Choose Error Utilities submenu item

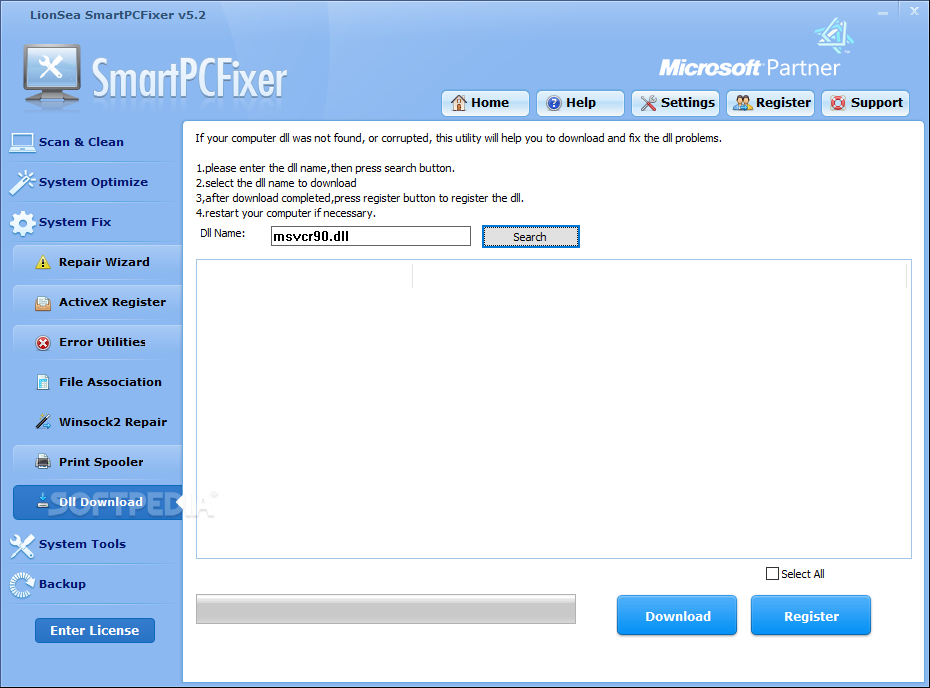[x=98, y=342]
